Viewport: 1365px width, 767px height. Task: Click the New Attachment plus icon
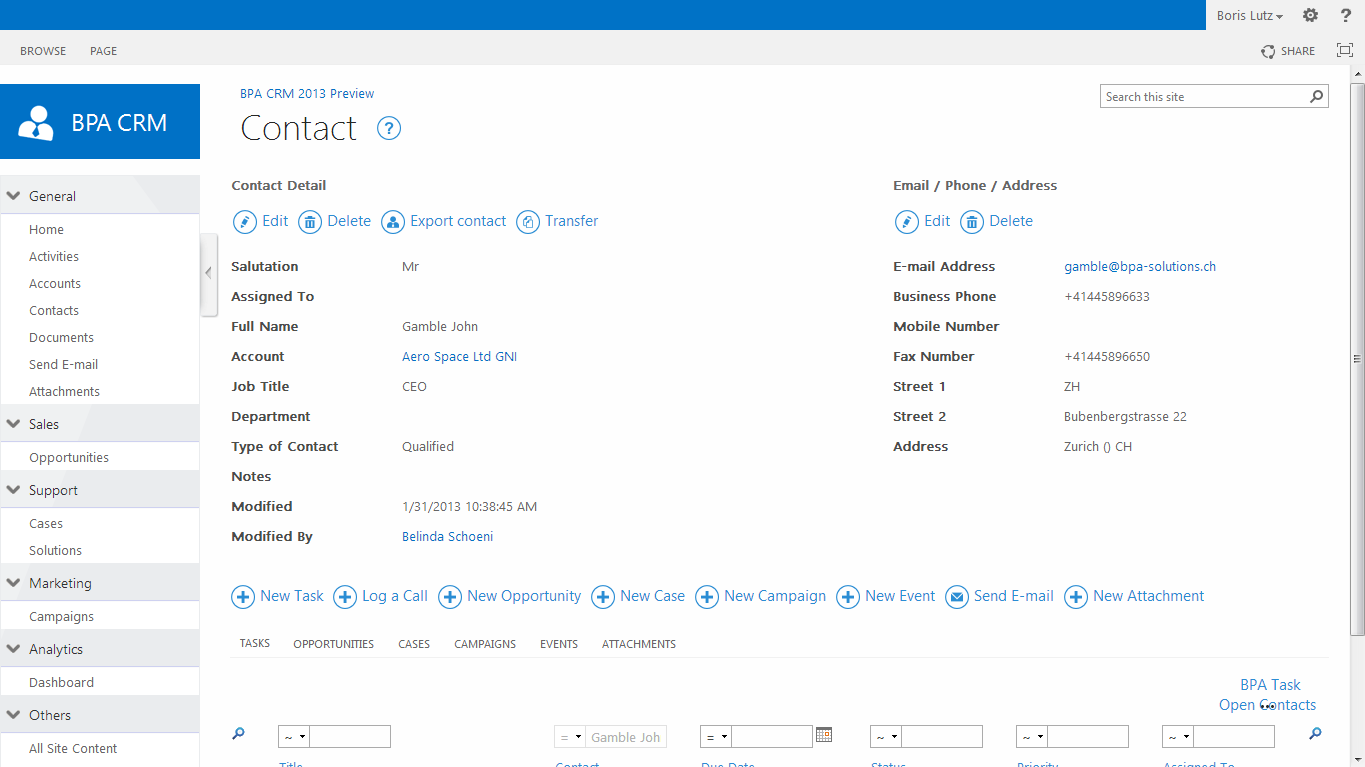1076,597
